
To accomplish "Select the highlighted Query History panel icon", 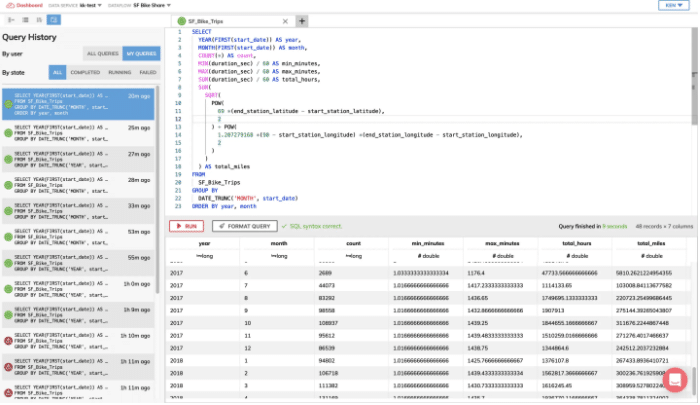I will click(54, 20).
